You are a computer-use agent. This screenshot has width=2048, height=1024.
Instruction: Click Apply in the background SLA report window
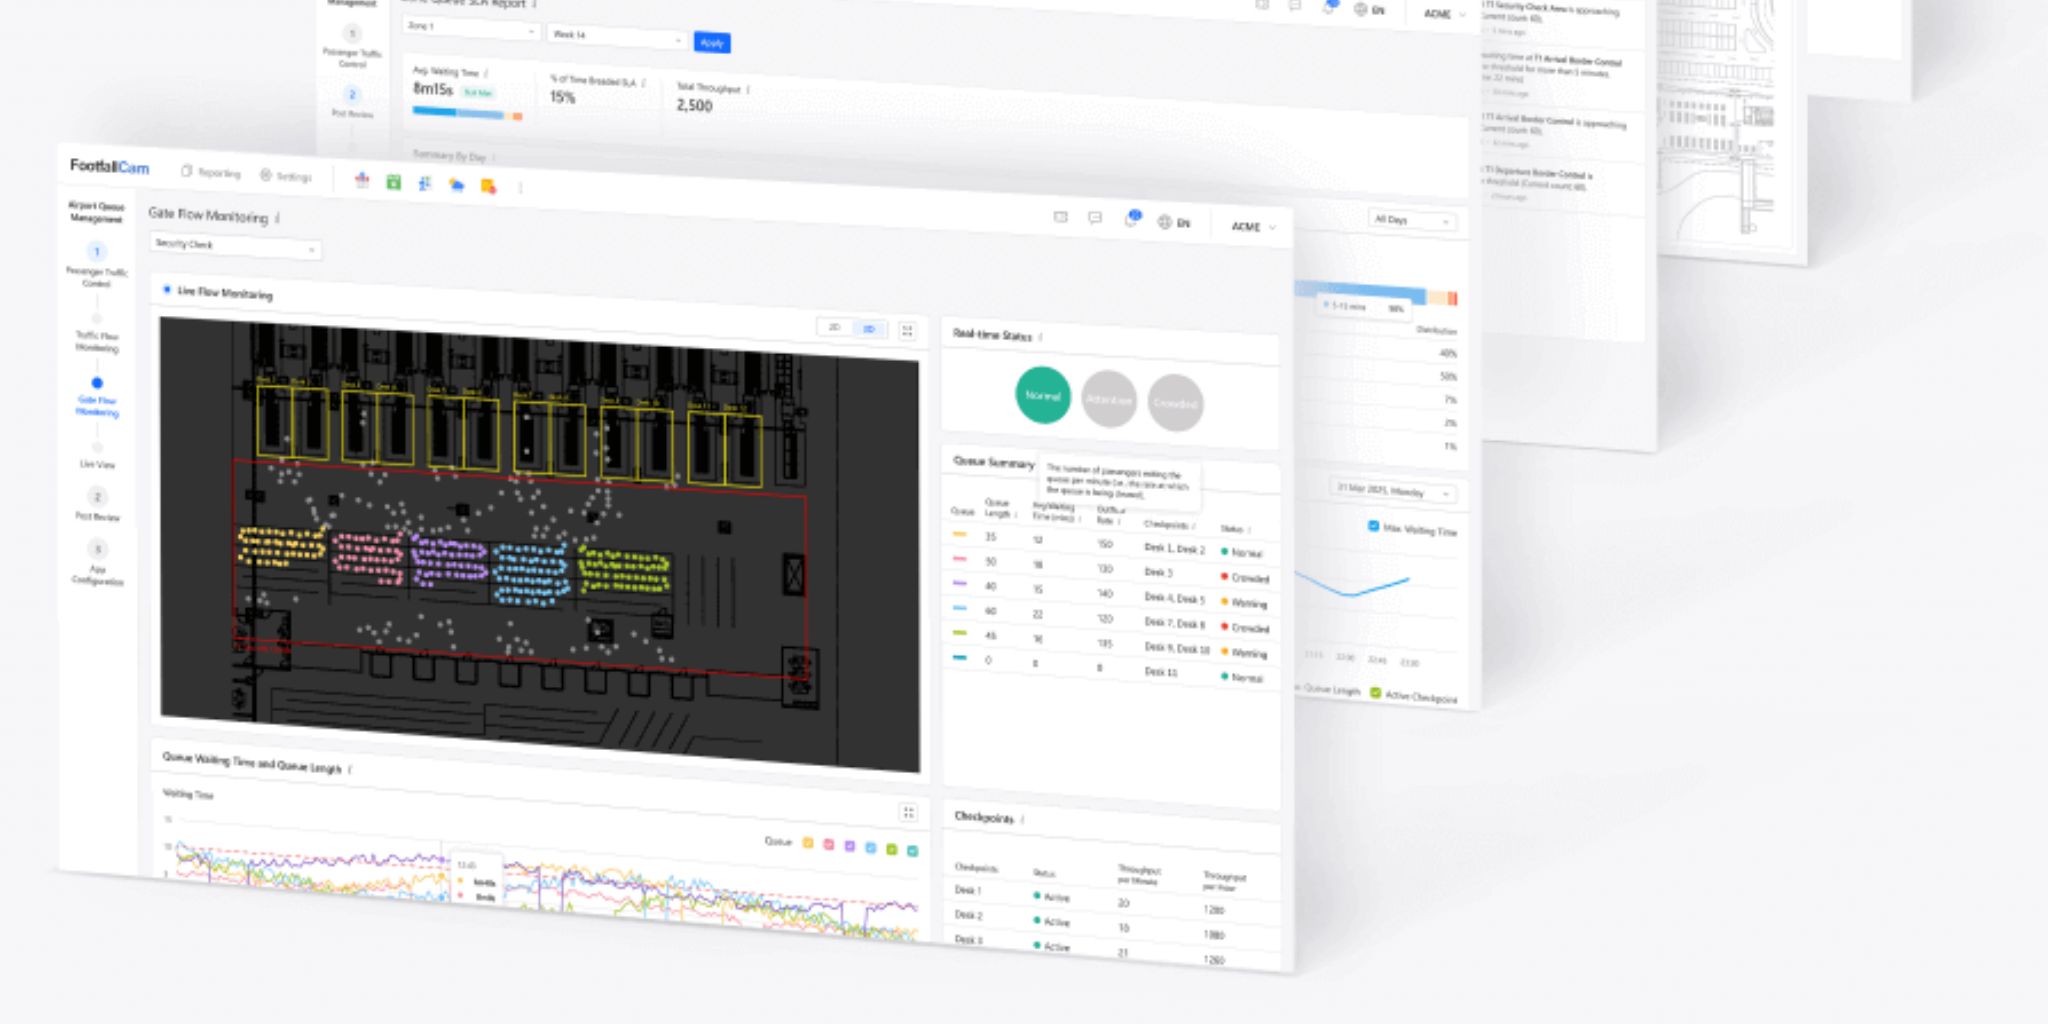(711, 42)
